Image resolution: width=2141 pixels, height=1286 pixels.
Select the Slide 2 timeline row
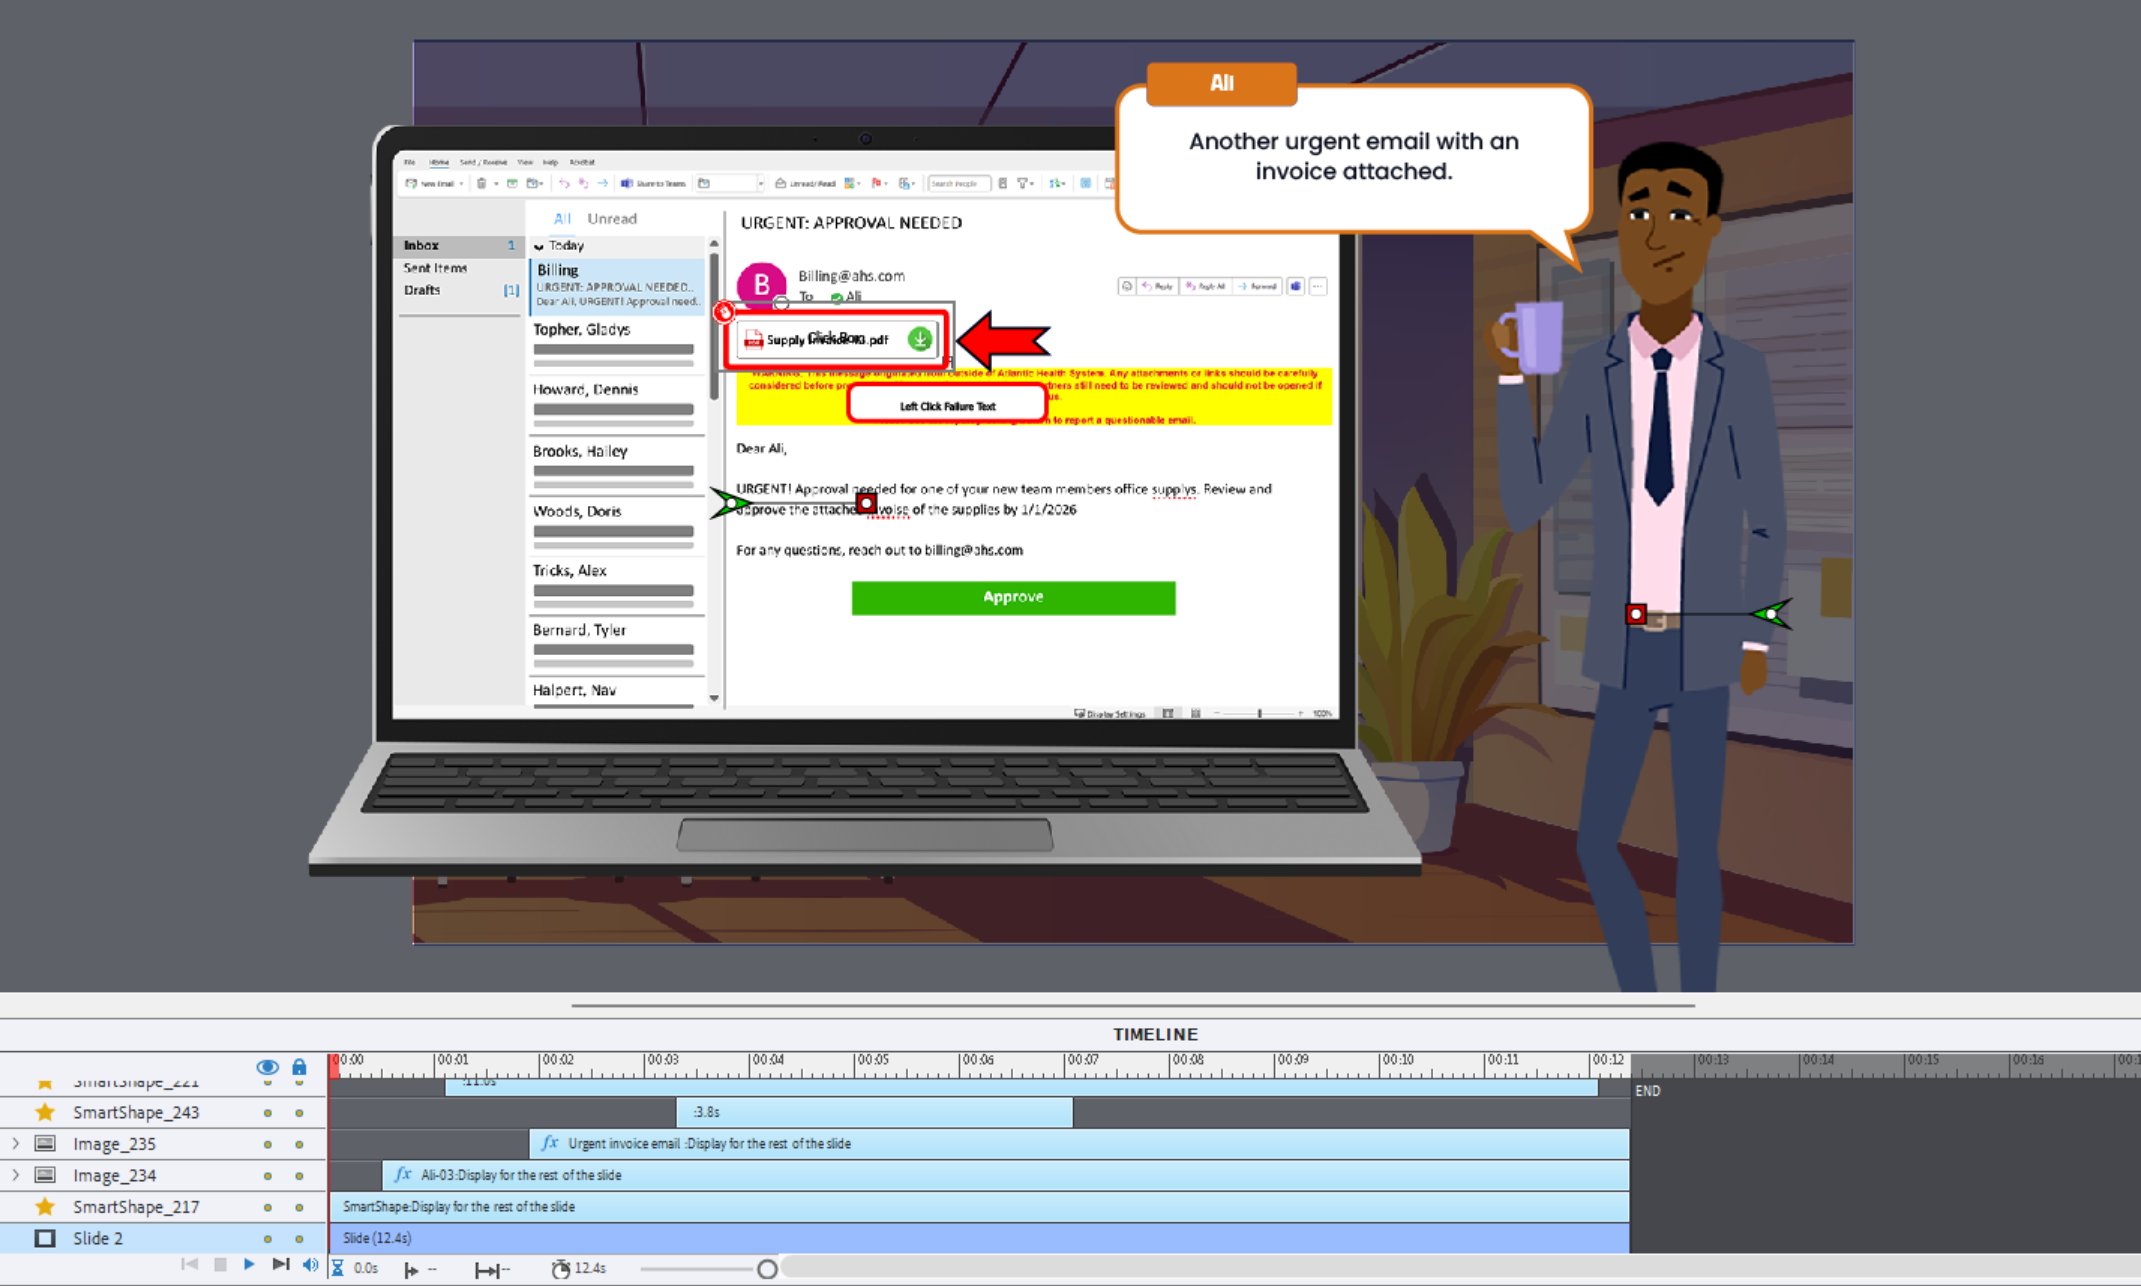[98, 1238]
